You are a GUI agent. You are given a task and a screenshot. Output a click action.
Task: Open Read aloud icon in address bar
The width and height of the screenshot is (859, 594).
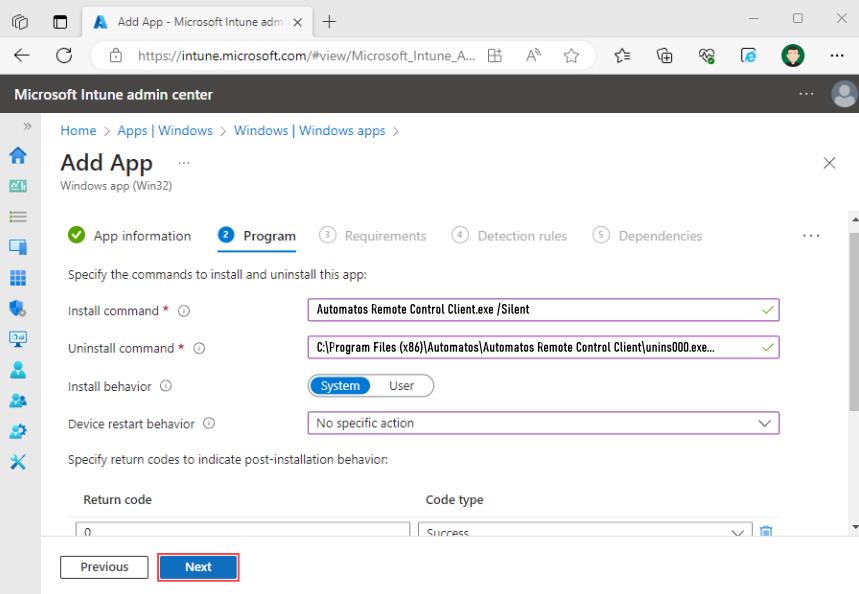coord(533,55)
